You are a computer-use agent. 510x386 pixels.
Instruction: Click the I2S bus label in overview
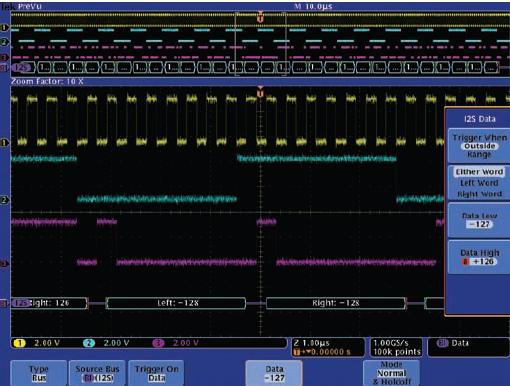(x=22, y=68)
